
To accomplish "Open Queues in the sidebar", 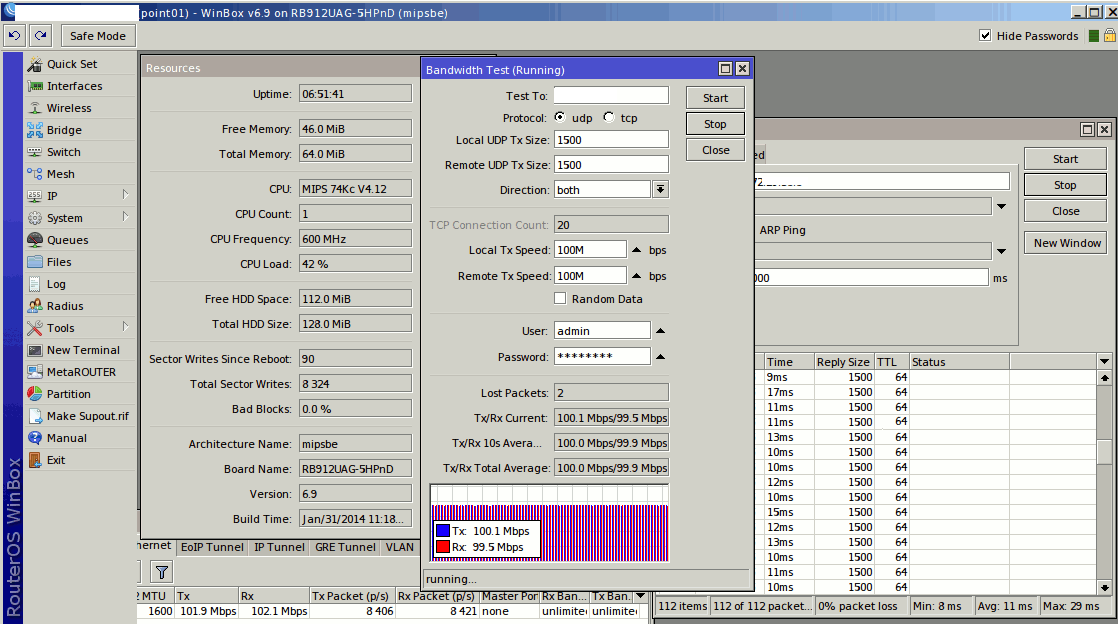I will pyautogui.click(x=67, y=240).
